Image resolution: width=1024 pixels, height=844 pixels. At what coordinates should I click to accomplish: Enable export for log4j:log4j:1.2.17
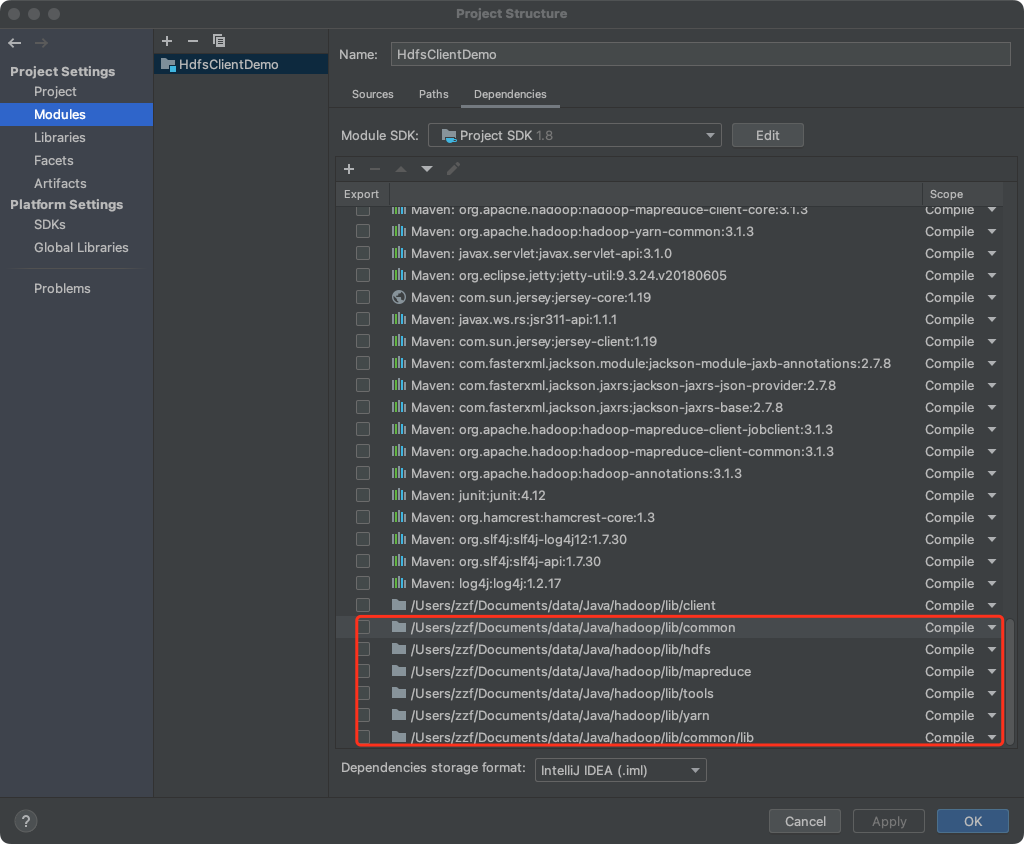[363, 583]
